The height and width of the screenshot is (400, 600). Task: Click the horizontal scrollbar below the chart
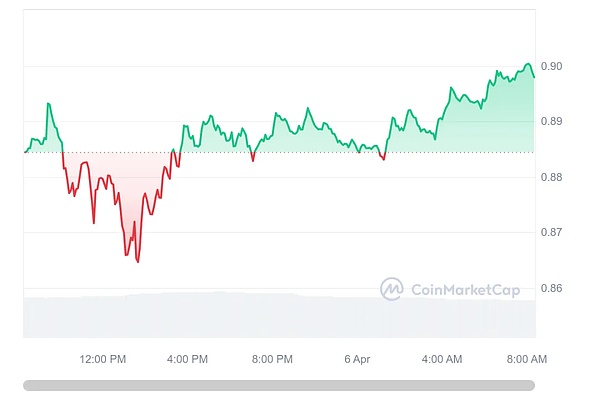(x=279, y=385)
